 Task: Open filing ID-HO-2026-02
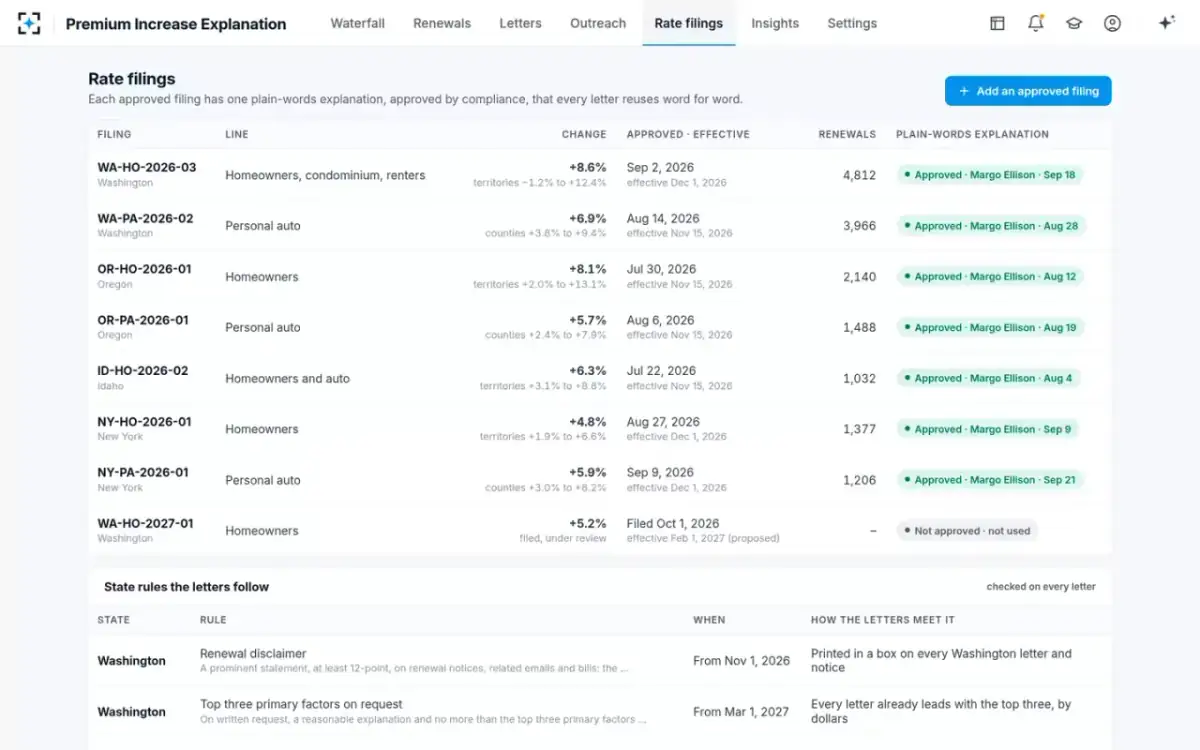click(143, 370)
